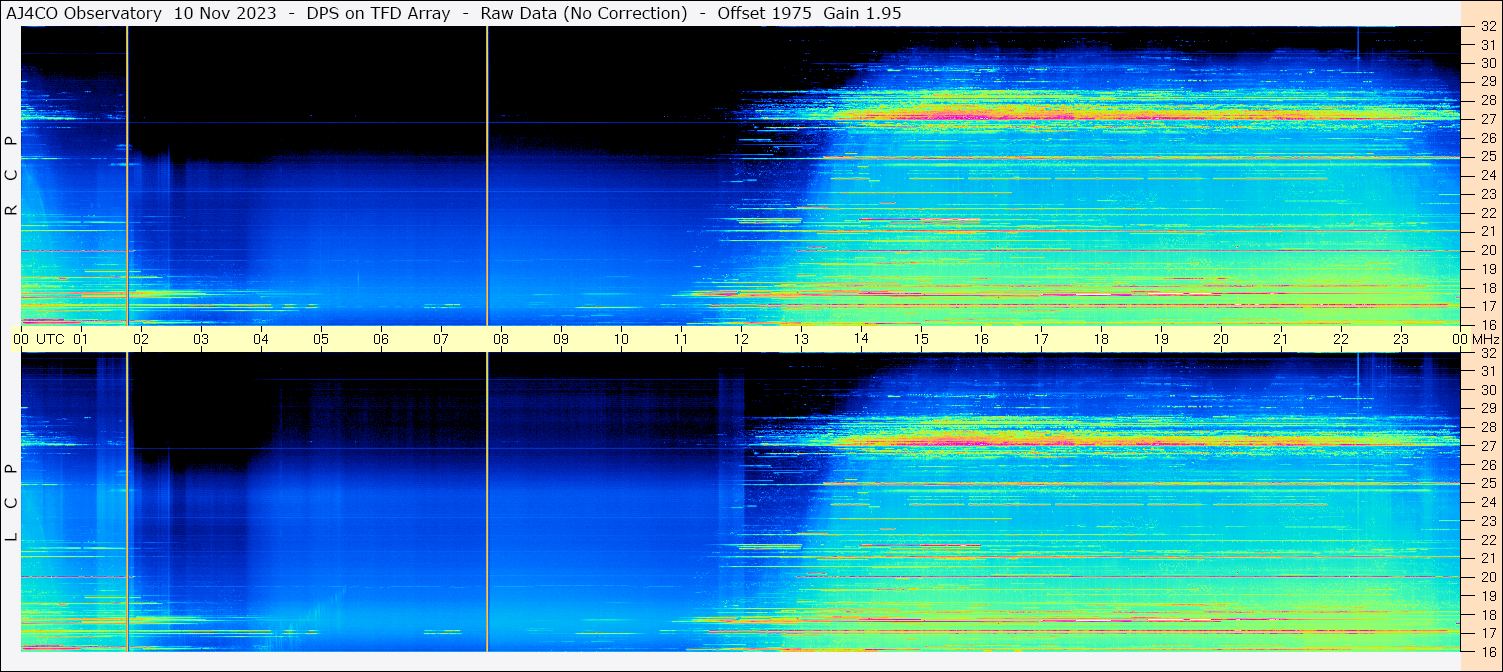1503x672 pixels.
Task: Click hour label '01' on UTC axis
Action: (x=81, y=339)
